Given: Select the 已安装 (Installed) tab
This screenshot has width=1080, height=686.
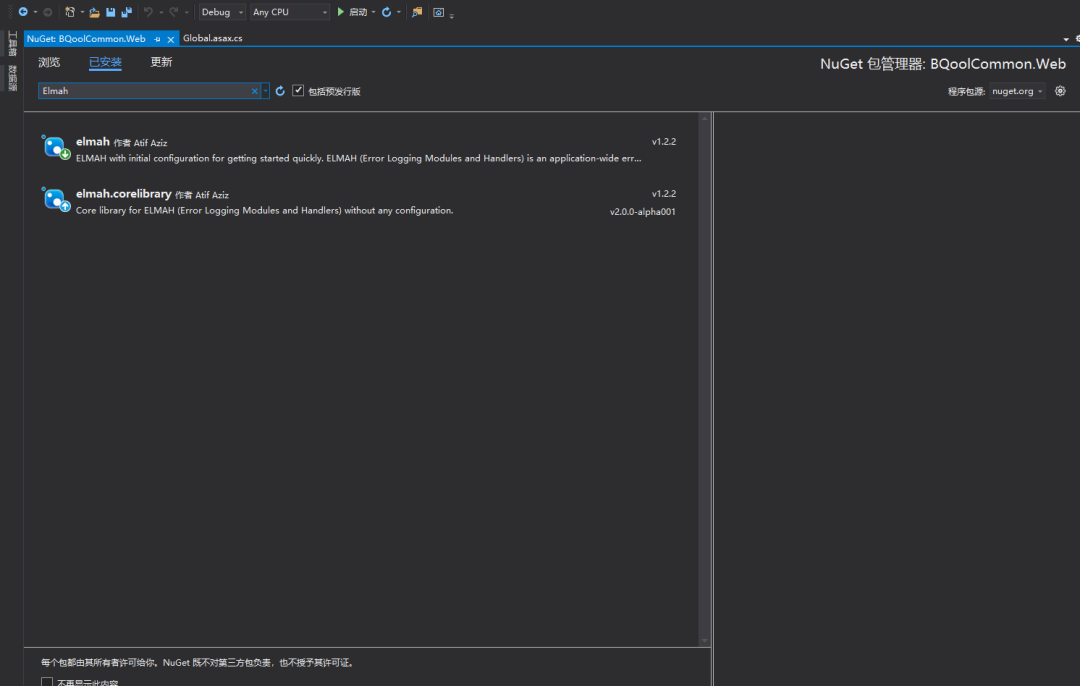Looking at the screenshot, I should point(105,63).
